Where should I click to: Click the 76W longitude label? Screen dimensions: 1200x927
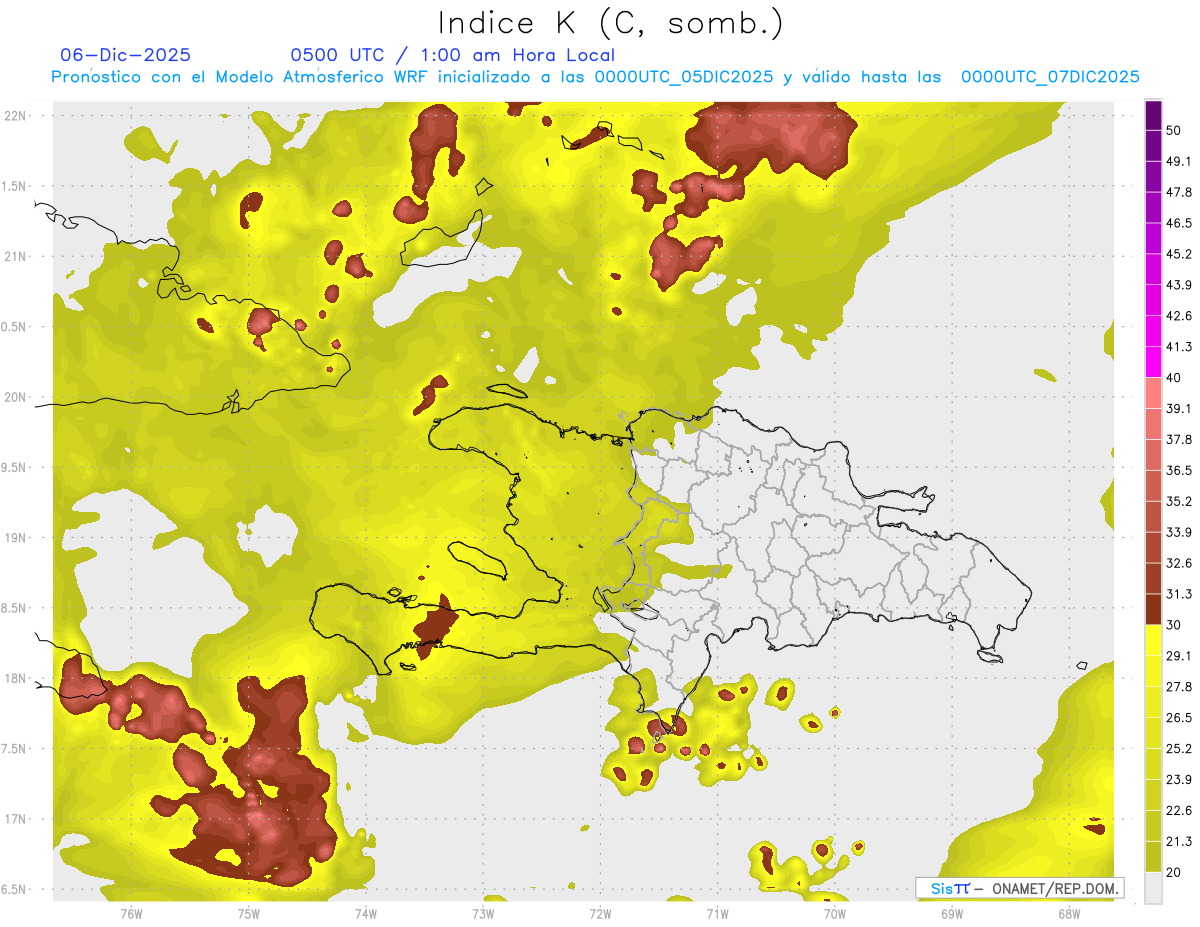(x=131, y=913)
